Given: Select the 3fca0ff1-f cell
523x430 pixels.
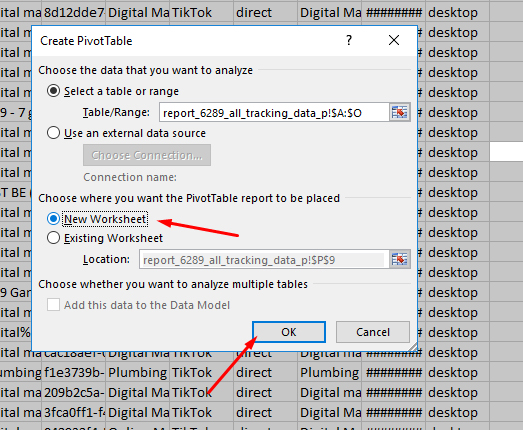Looking at the screenshot, I should point(74,412).
